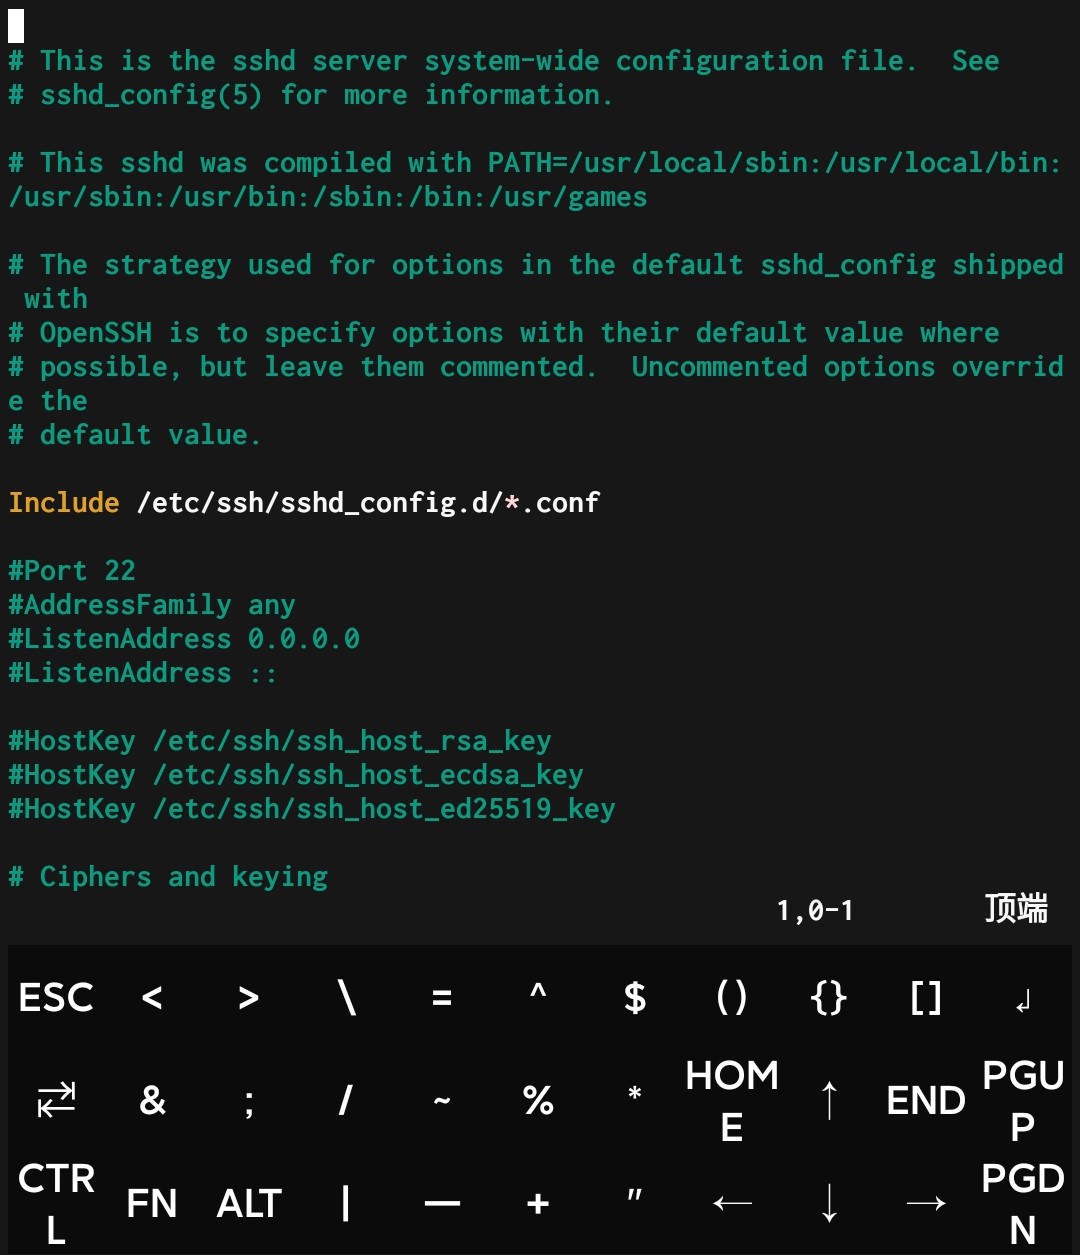
Task: Tap the parentheses () key
Action: tap(732, 998)
